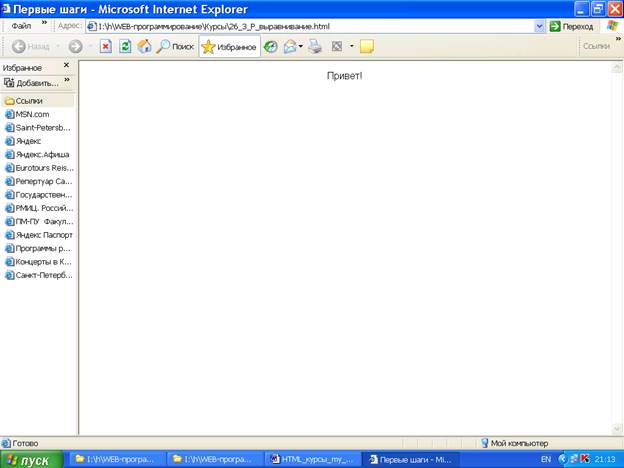Open the РМИЦ. Россий... favorite
The height and width of the screenshot is (468, 624).
pos(39,208)
